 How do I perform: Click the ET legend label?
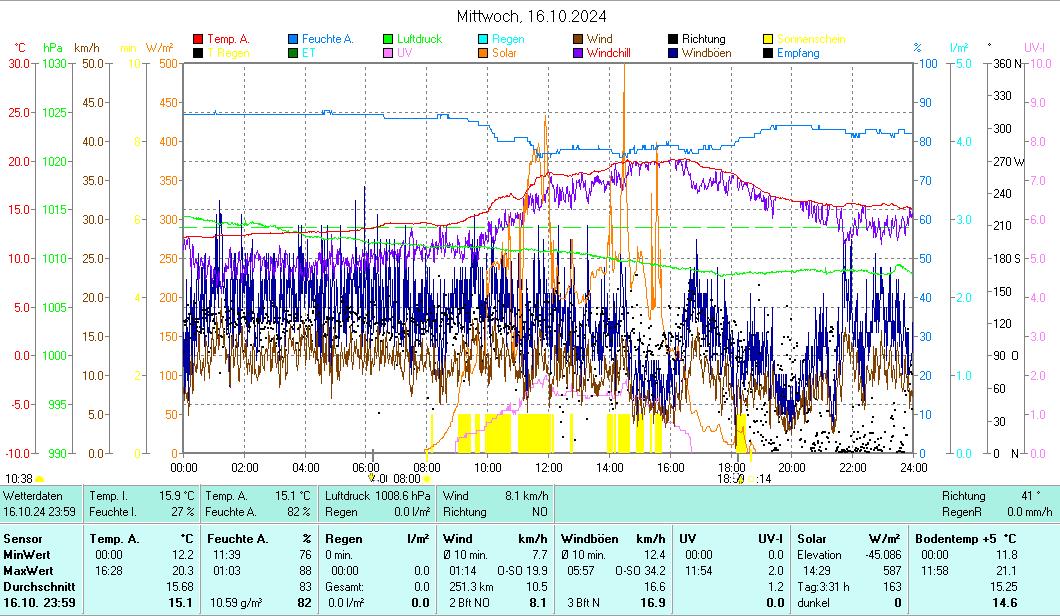coord(308,53)
